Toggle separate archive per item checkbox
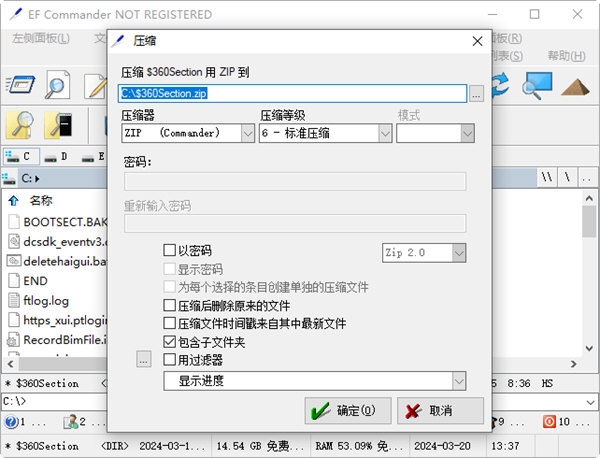The width and height of the screenshot is (600, 458). pyautogui.click(x=170, y=287)
